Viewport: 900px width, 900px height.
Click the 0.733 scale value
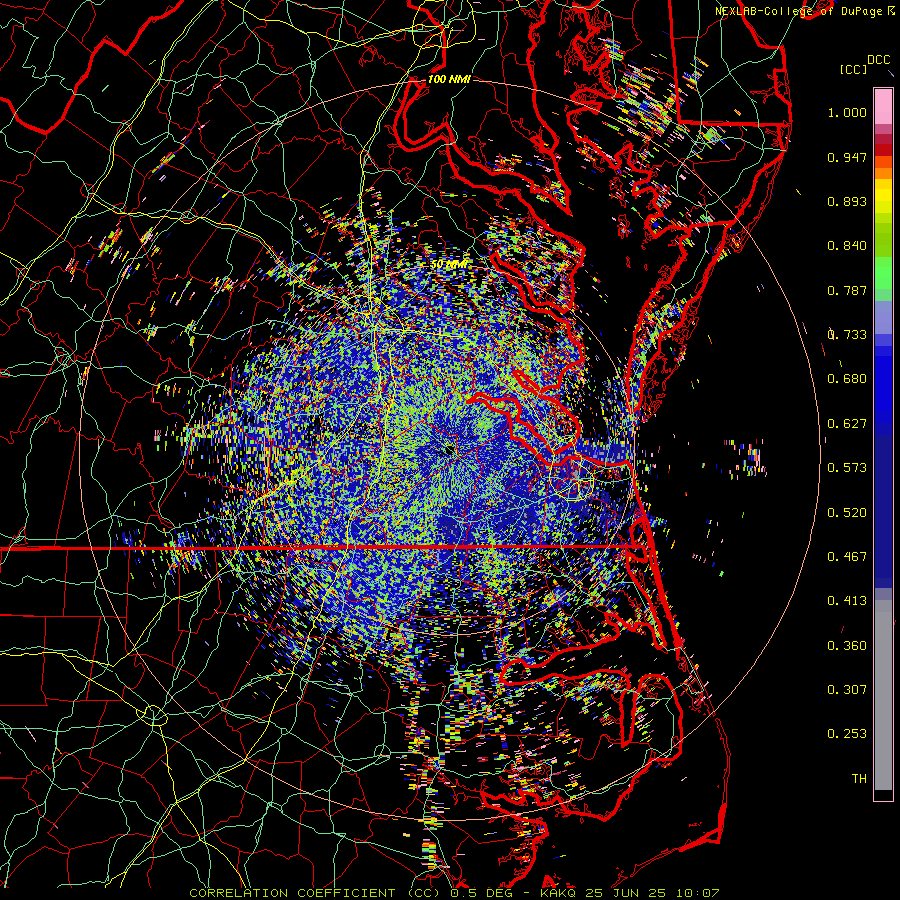pyautogui.click(x=847, y=335)
